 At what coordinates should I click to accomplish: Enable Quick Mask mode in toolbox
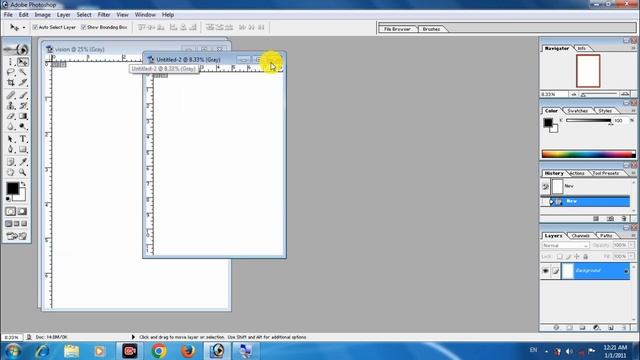22,211
